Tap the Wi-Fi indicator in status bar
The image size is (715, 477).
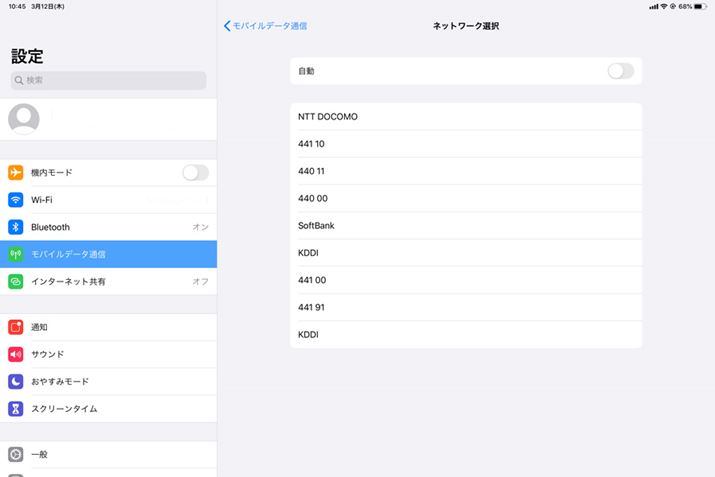pos(664,6)
